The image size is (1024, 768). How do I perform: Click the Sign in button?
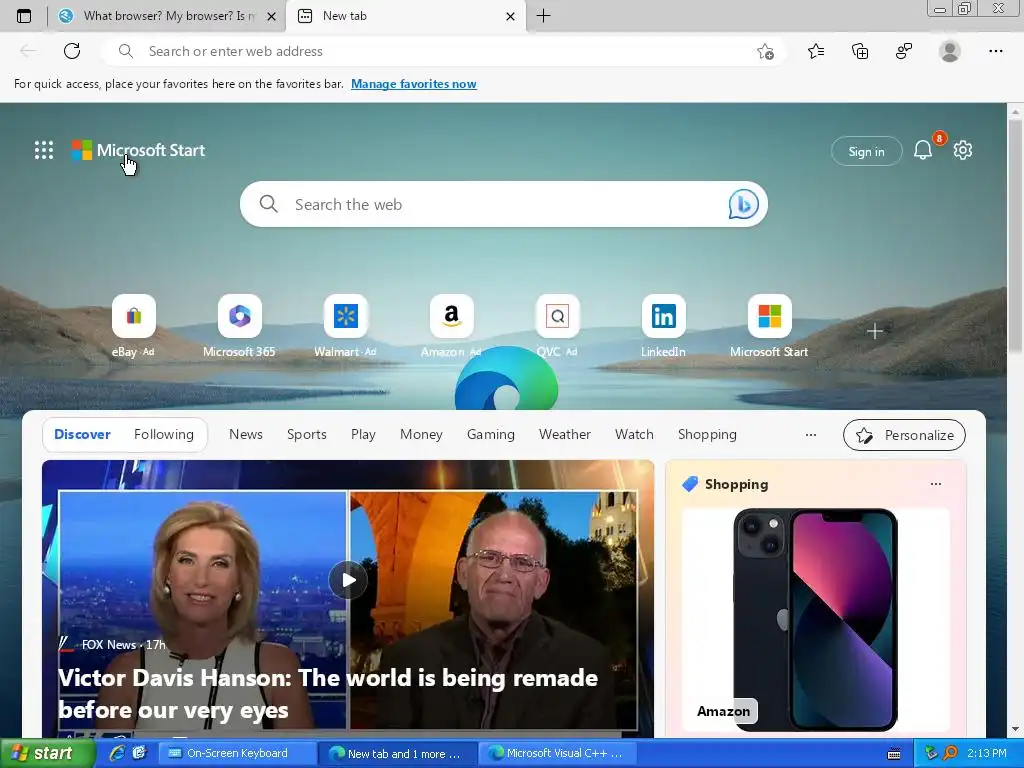867,151
